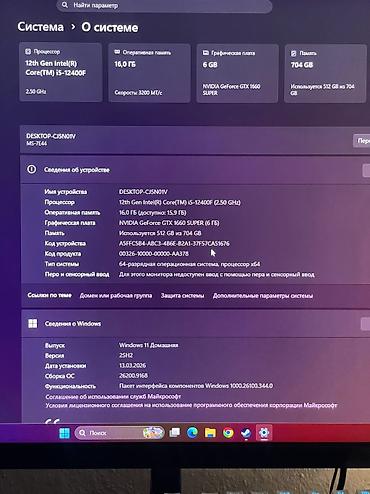Open Microsoft software license terms link

point(191,405)
